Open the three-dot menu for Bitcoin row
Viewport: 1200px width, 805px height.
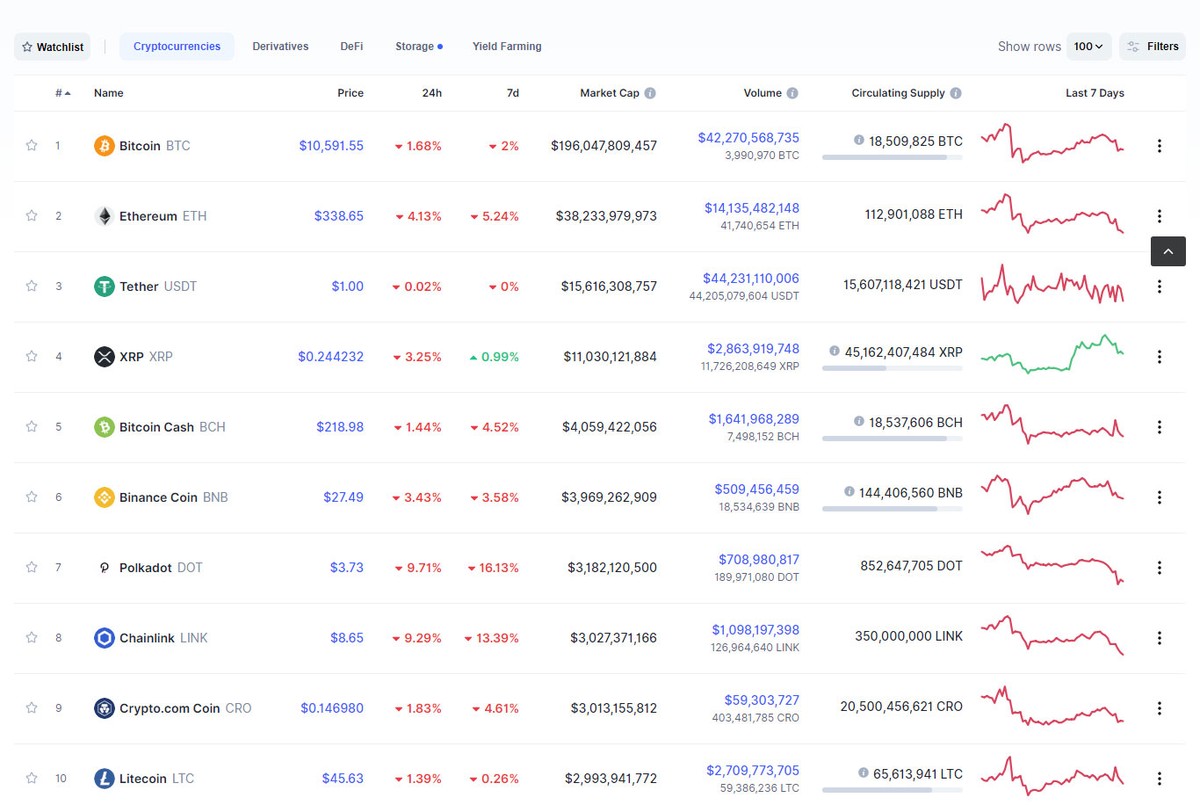pyautogui.click(x=1159, y=145)
